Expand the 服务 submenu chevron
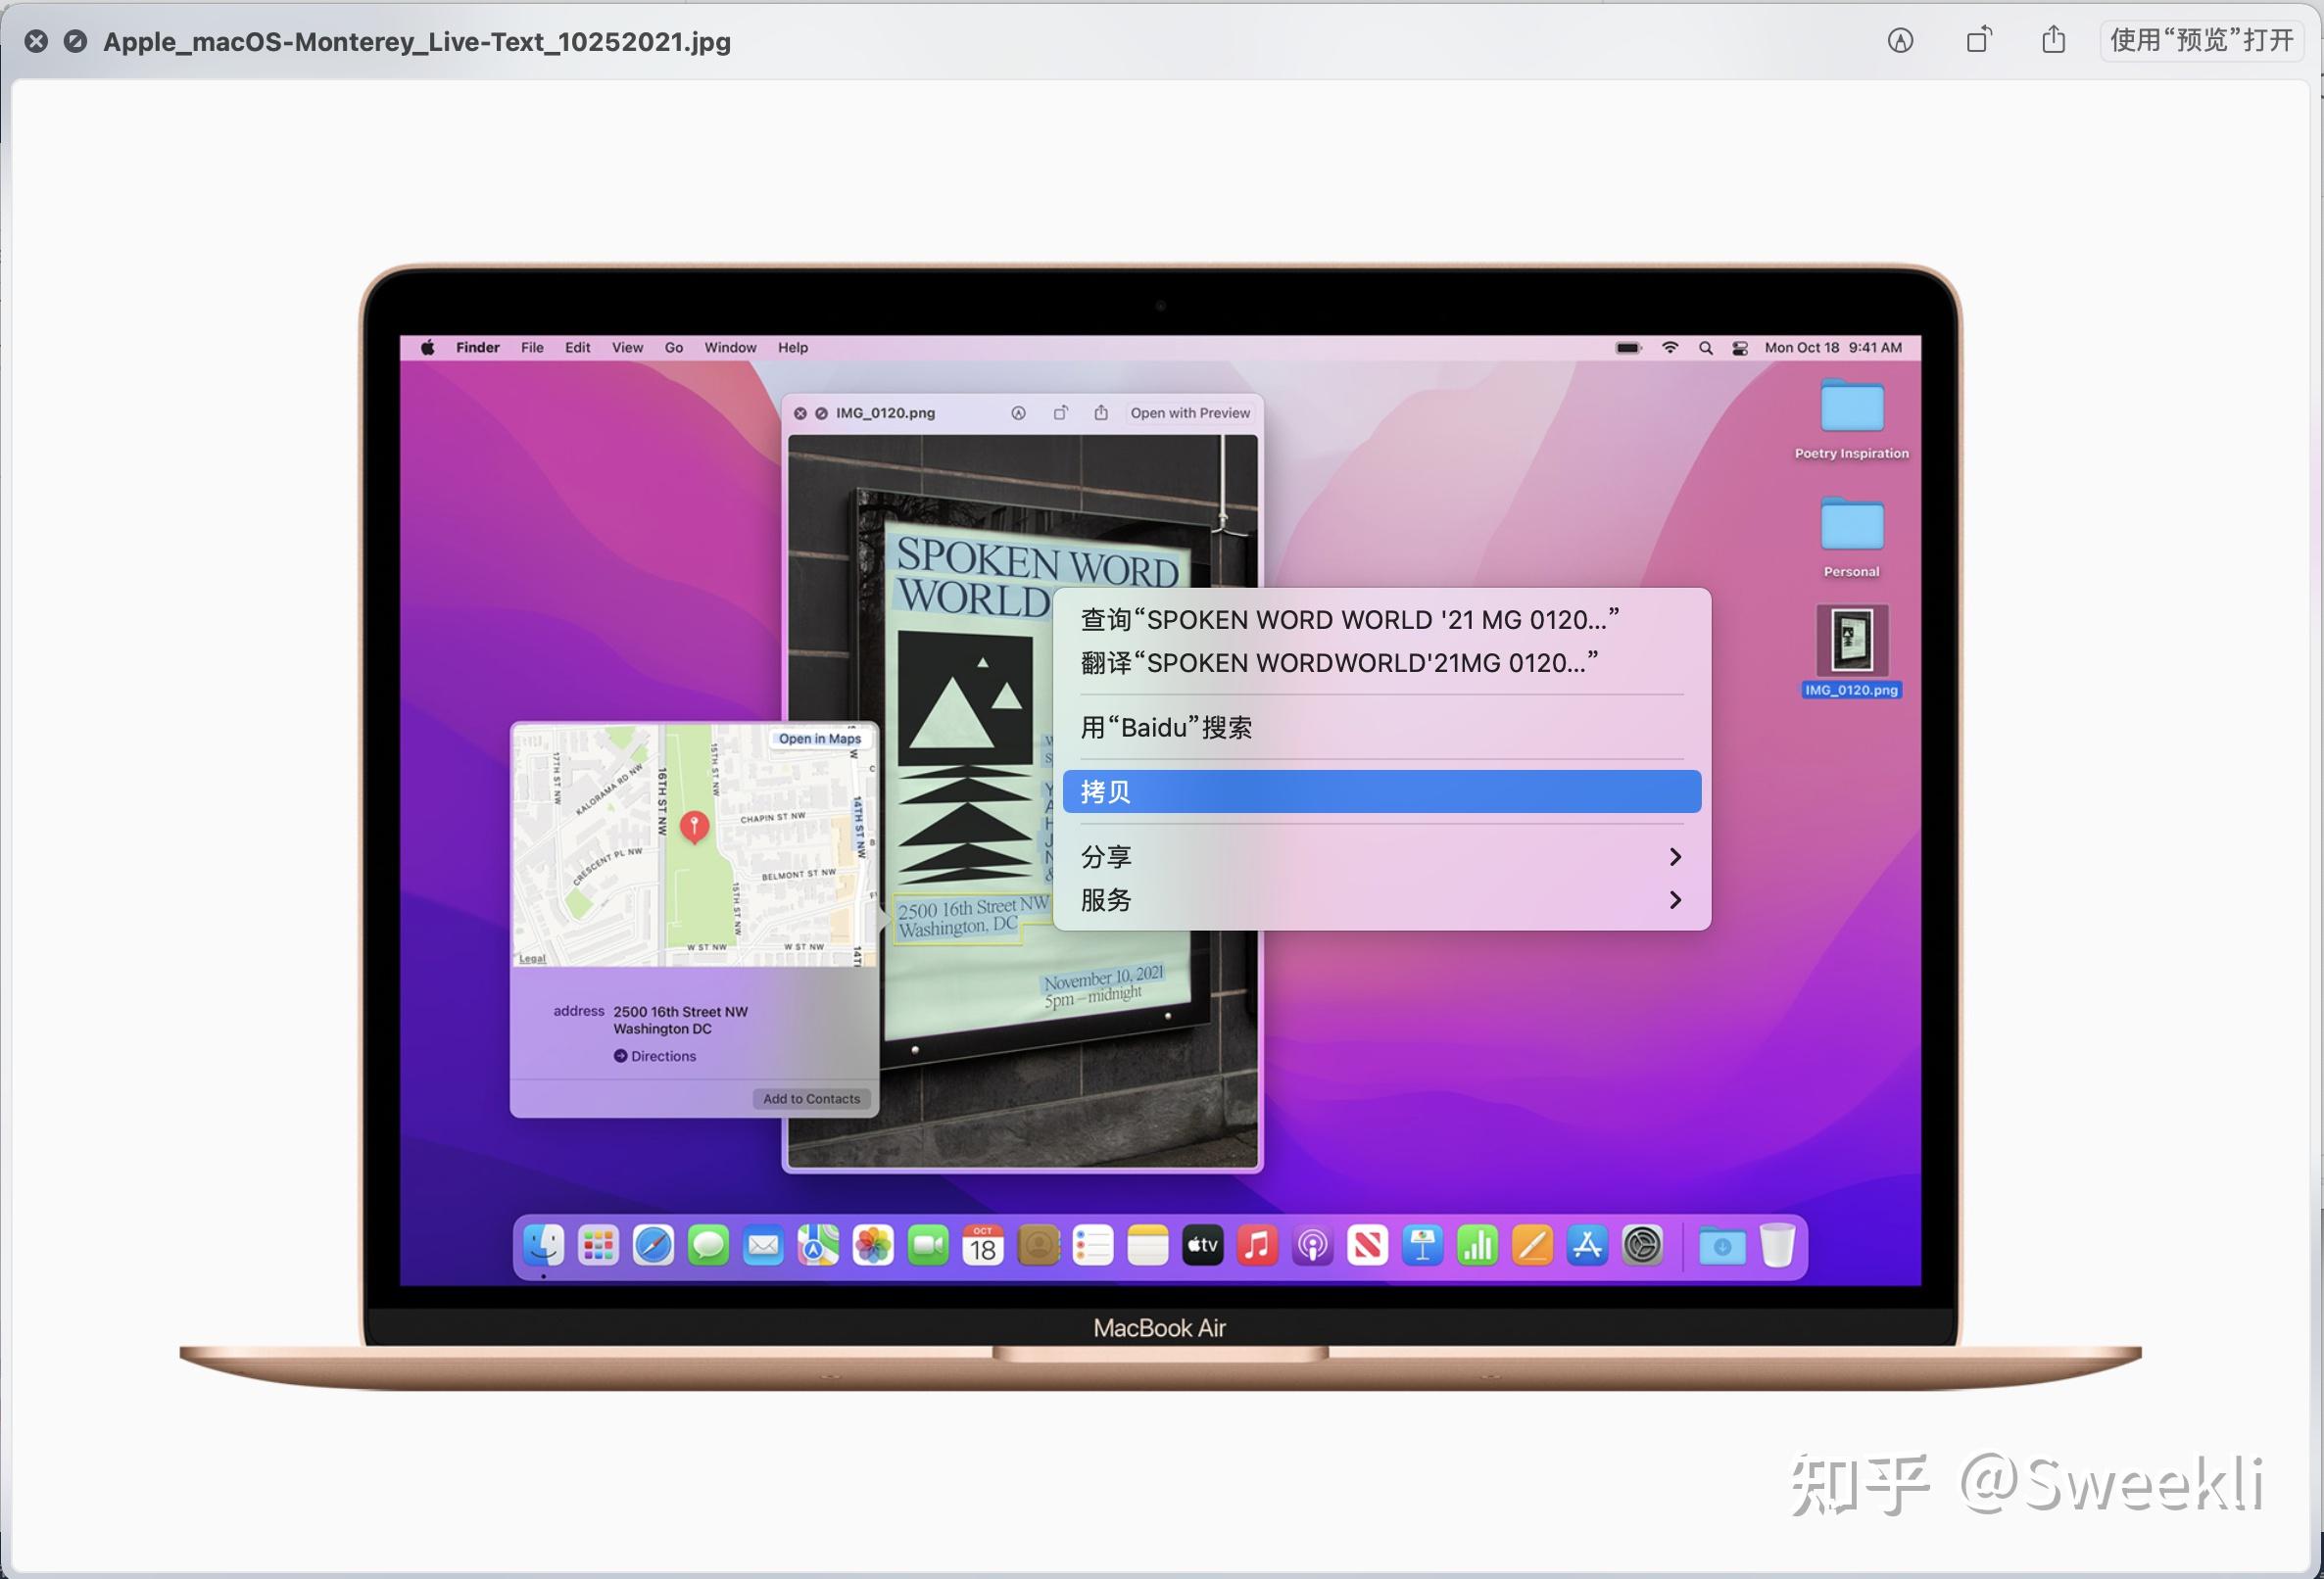Viewport: 2324px width, 1579px height. coord(1676,900)
